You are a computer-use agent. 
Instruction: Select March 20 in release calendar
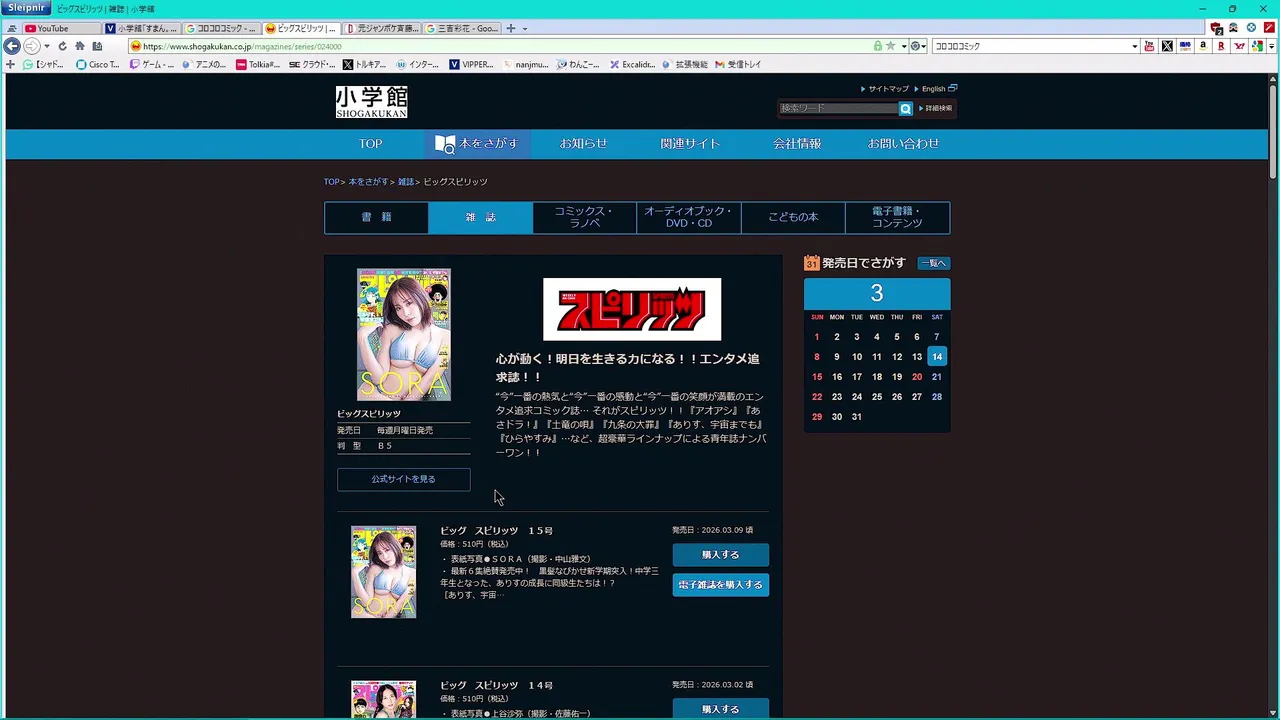tap(917, 377)
